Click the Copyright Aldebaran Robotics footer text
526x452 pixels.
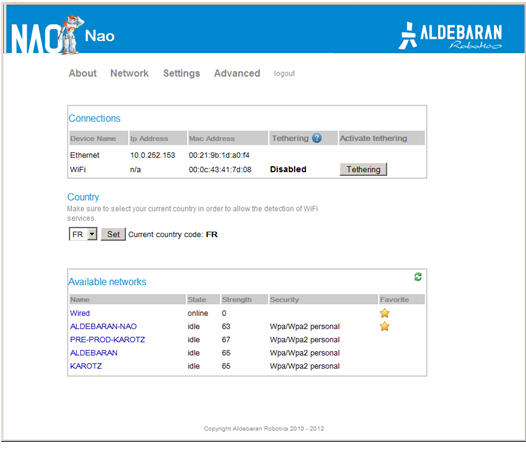coord(264,429)
